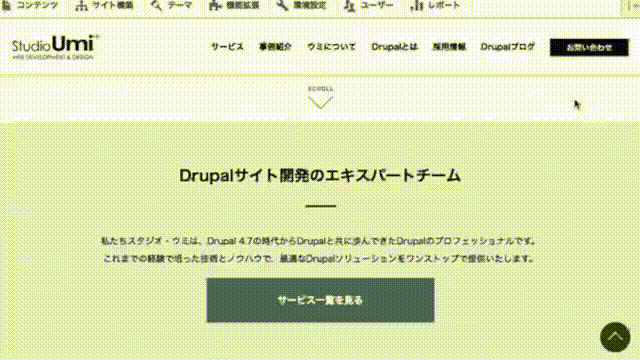Click the round back-to-top arrow button
The height and width of the screenshot is (360, 640).
(615, 337)
